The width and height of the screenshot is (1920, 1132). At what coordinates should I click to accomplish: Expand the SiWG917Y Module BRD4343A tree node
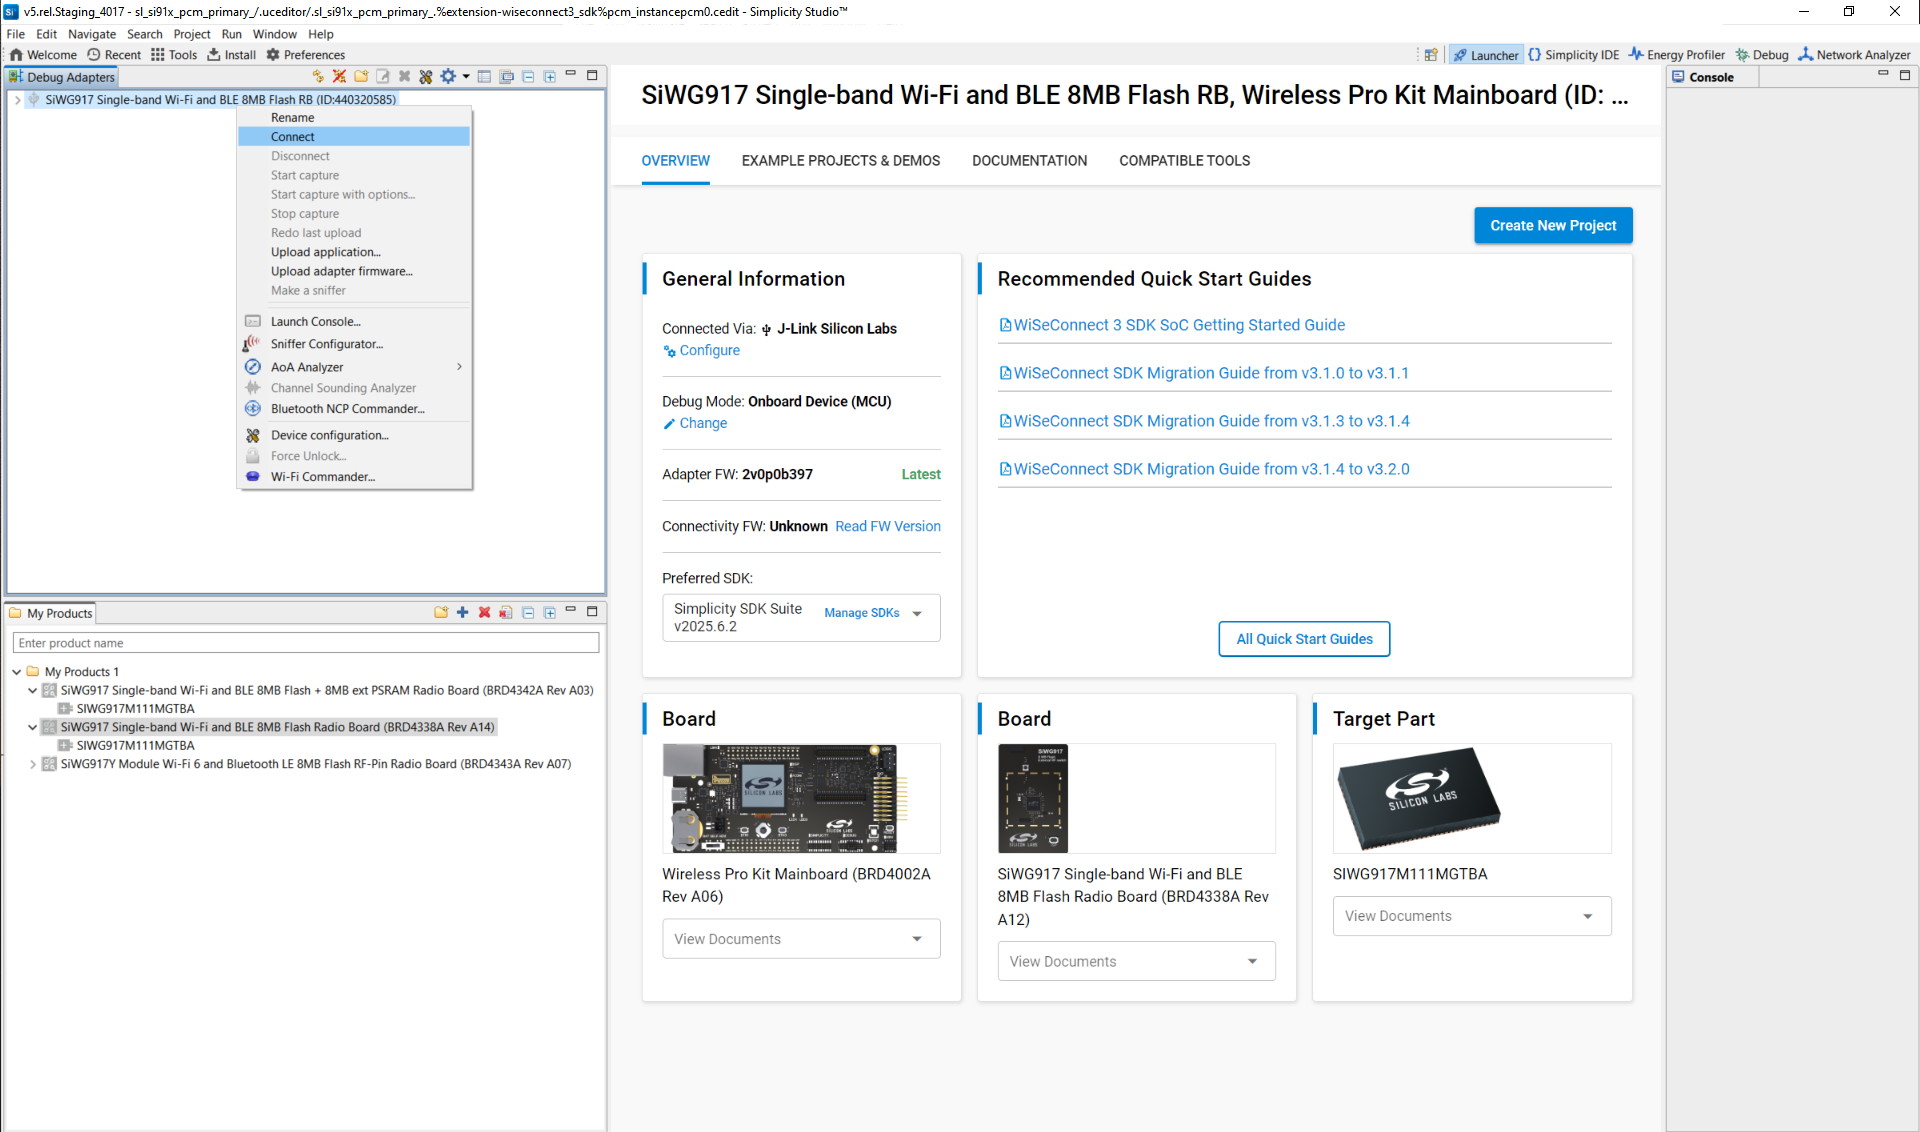tap(33, 764)
